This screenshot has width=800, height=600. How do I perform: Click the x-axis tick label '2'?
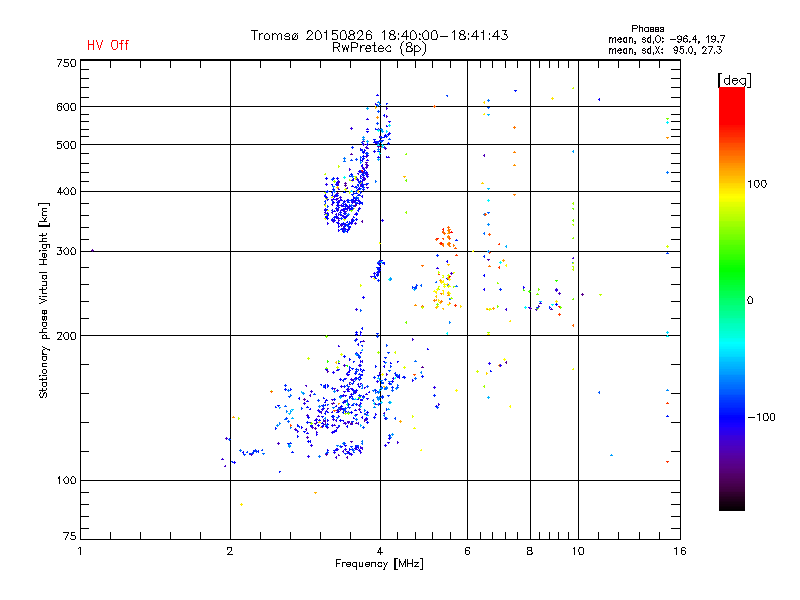(230, 551)
